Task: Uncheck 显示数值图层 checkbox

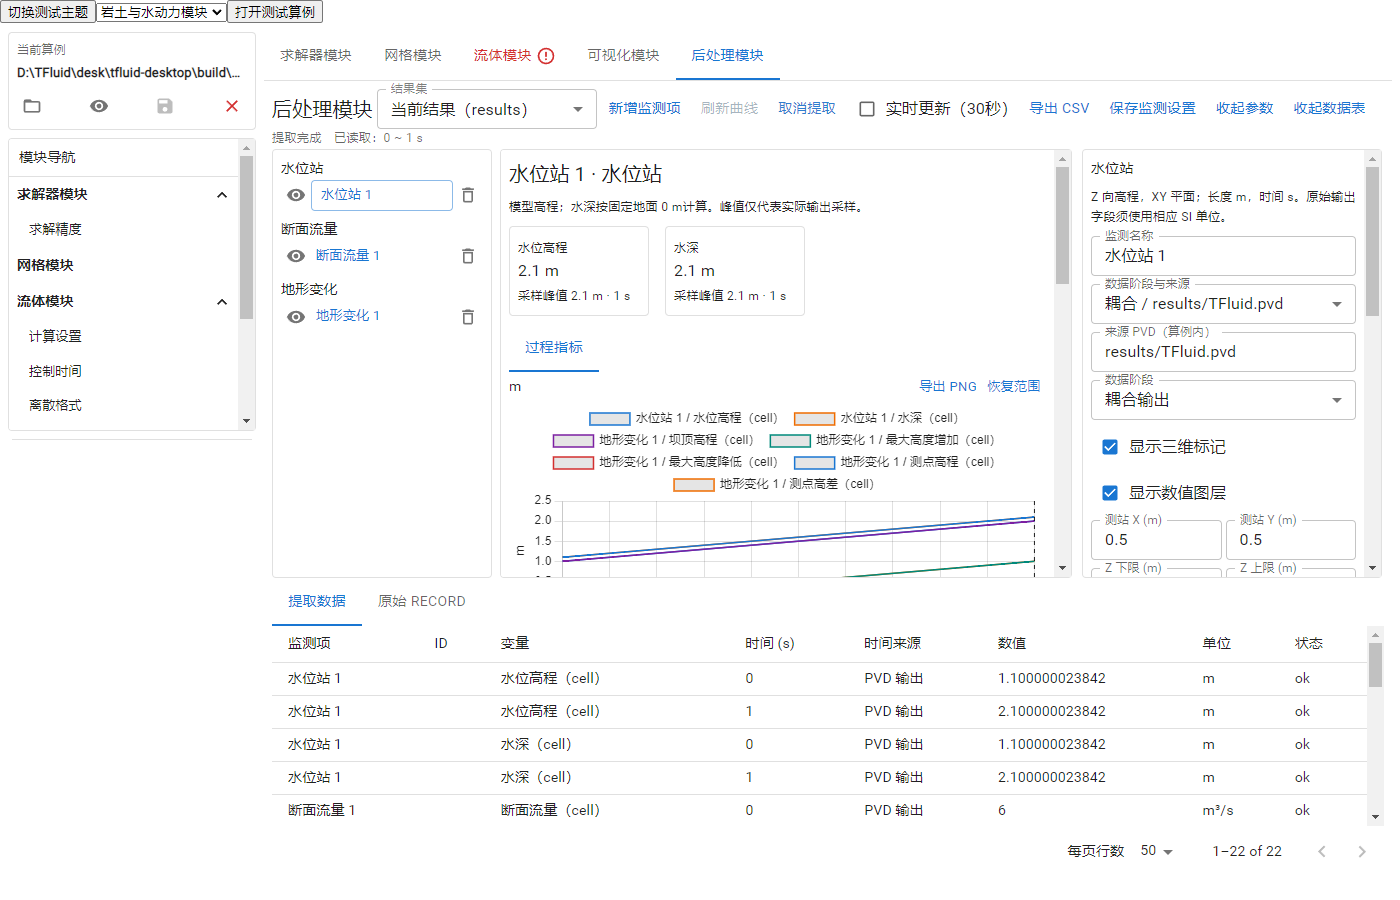Action: [1110, 493]
